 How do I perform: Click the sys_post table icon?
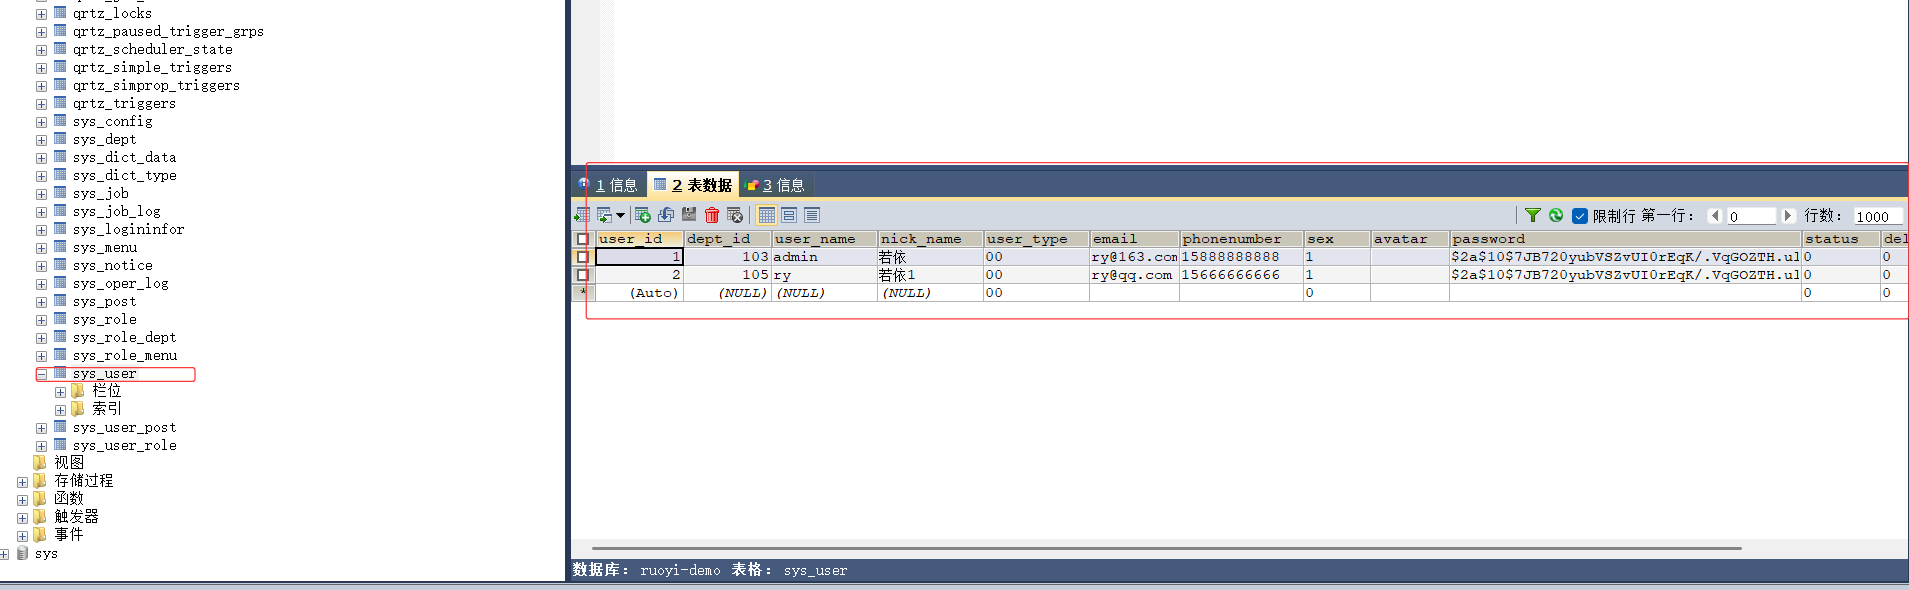tap(60, 301)
